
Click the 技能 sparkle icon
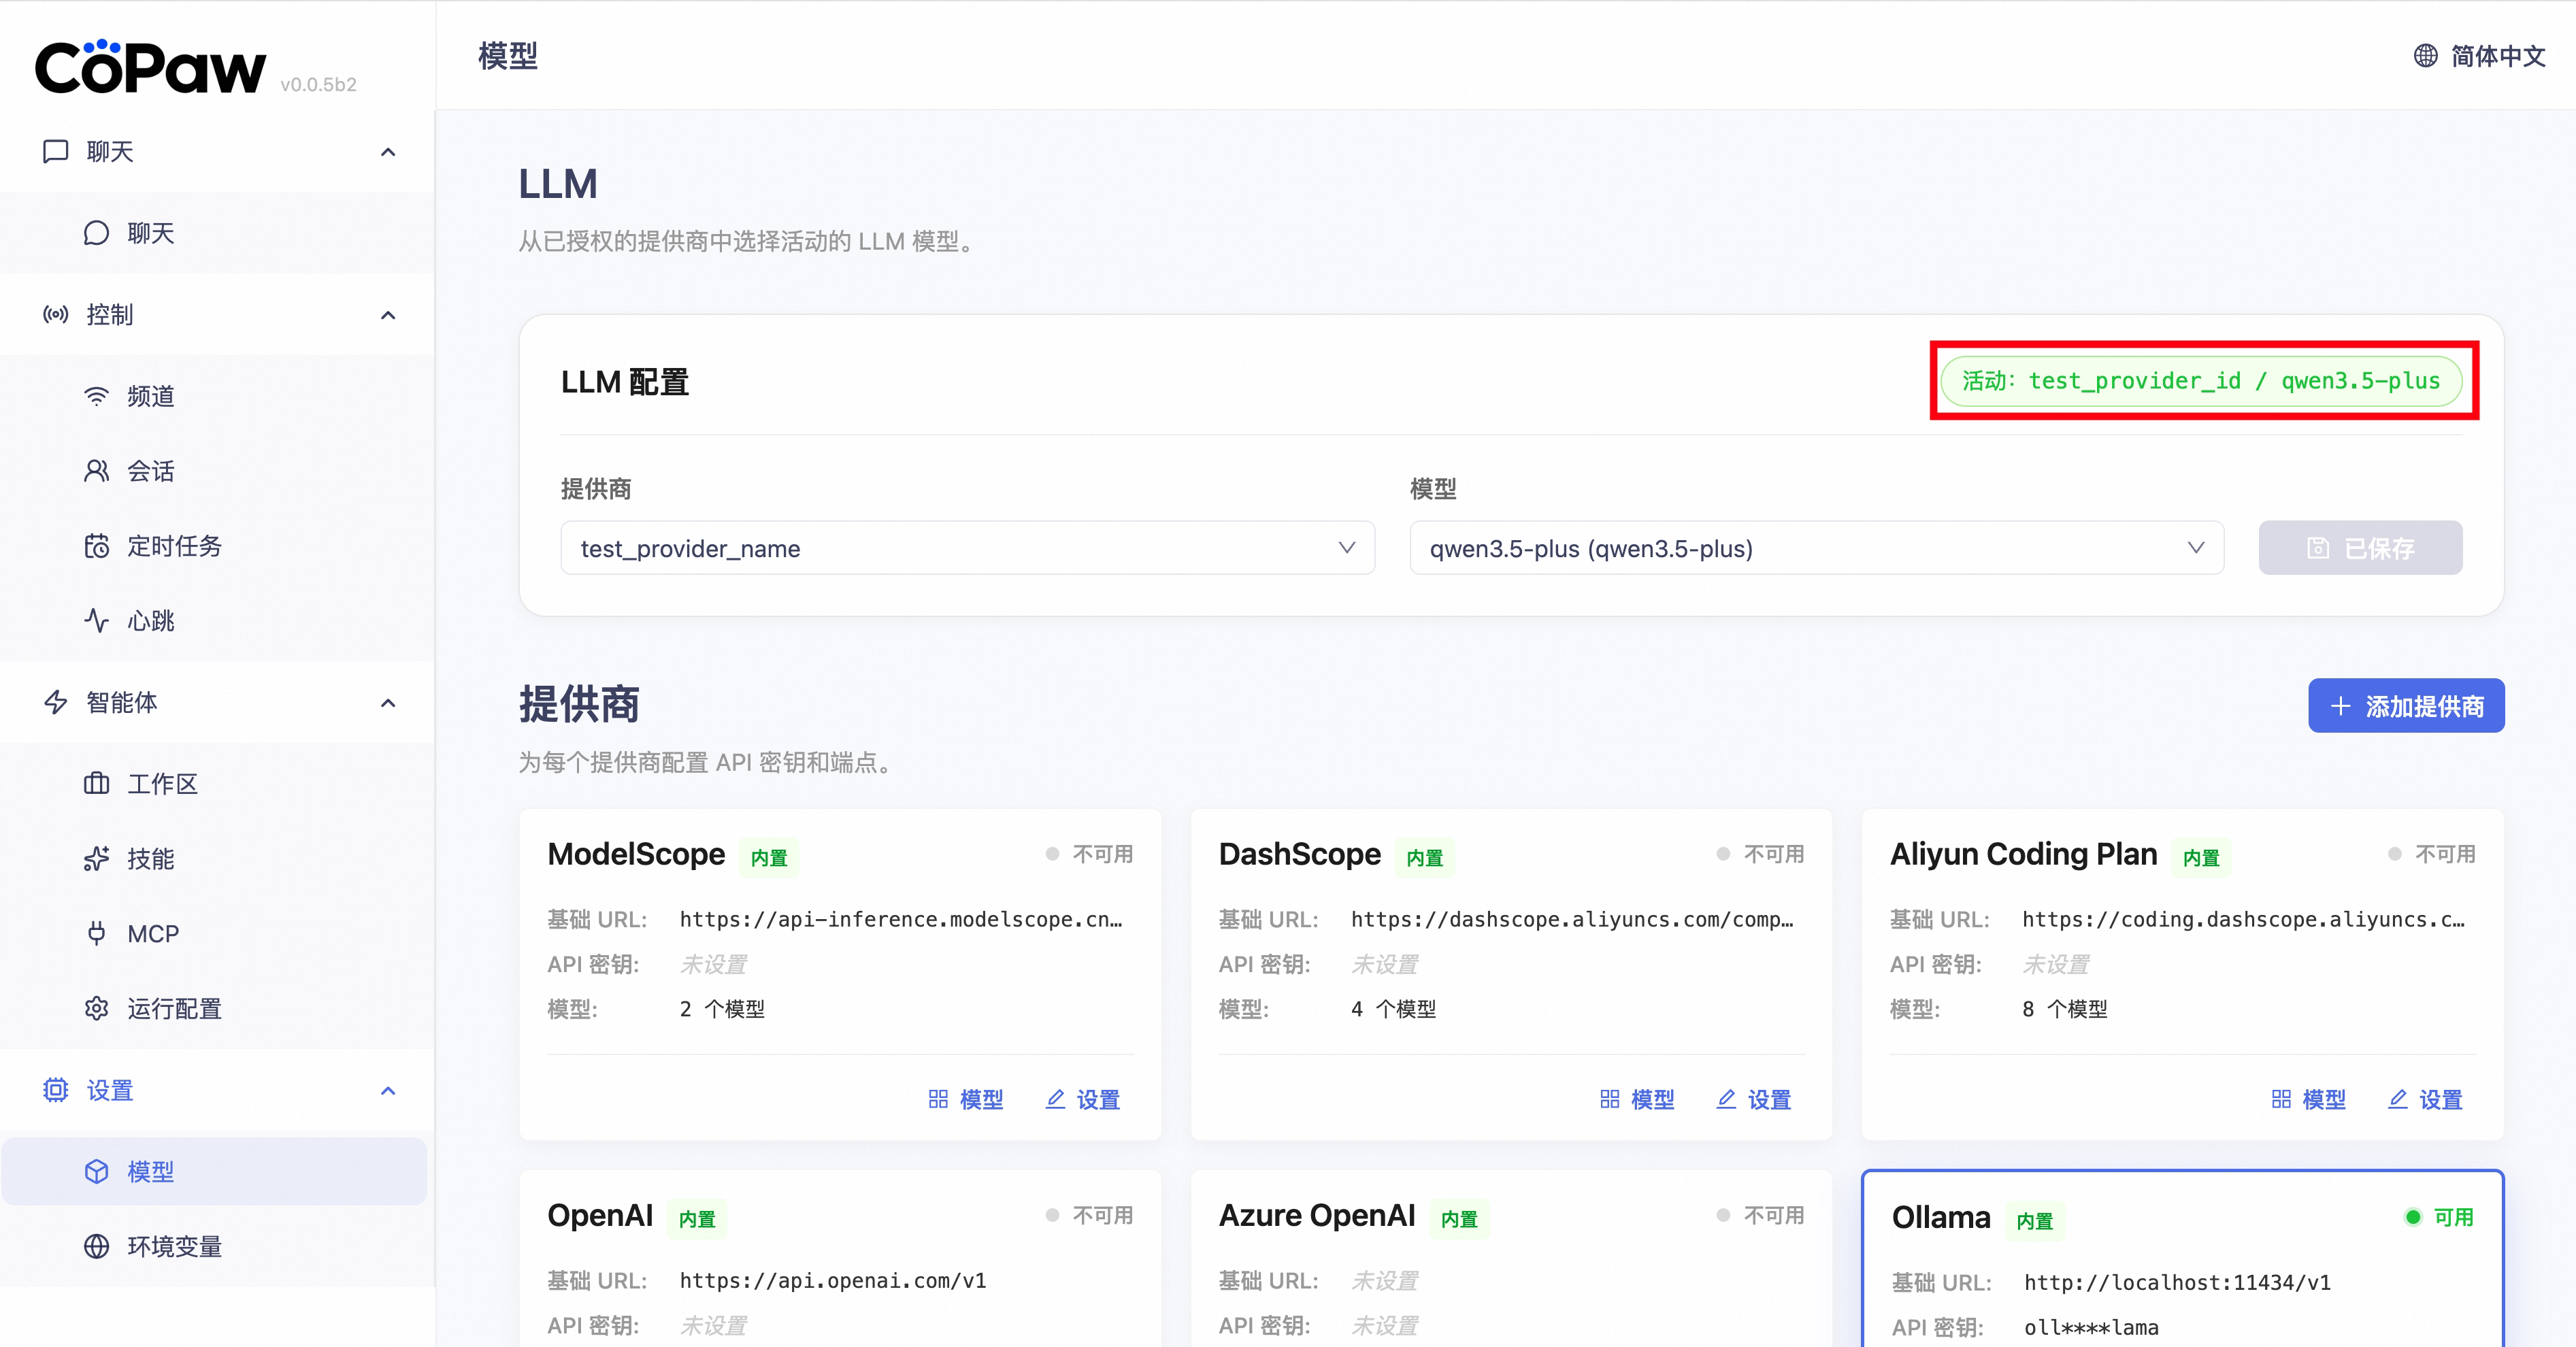point(96,859)
